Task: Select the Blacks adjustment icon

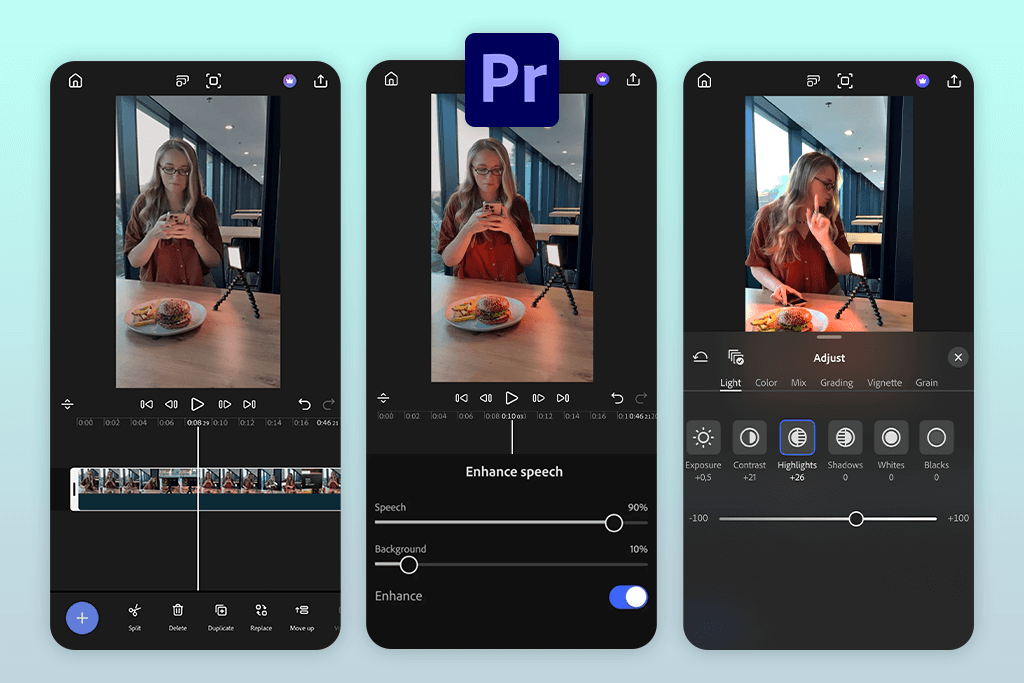Action: click(936, 437)
